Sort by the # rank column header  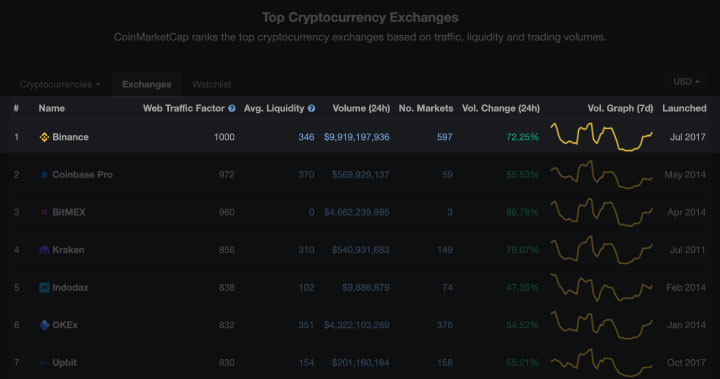16,108
